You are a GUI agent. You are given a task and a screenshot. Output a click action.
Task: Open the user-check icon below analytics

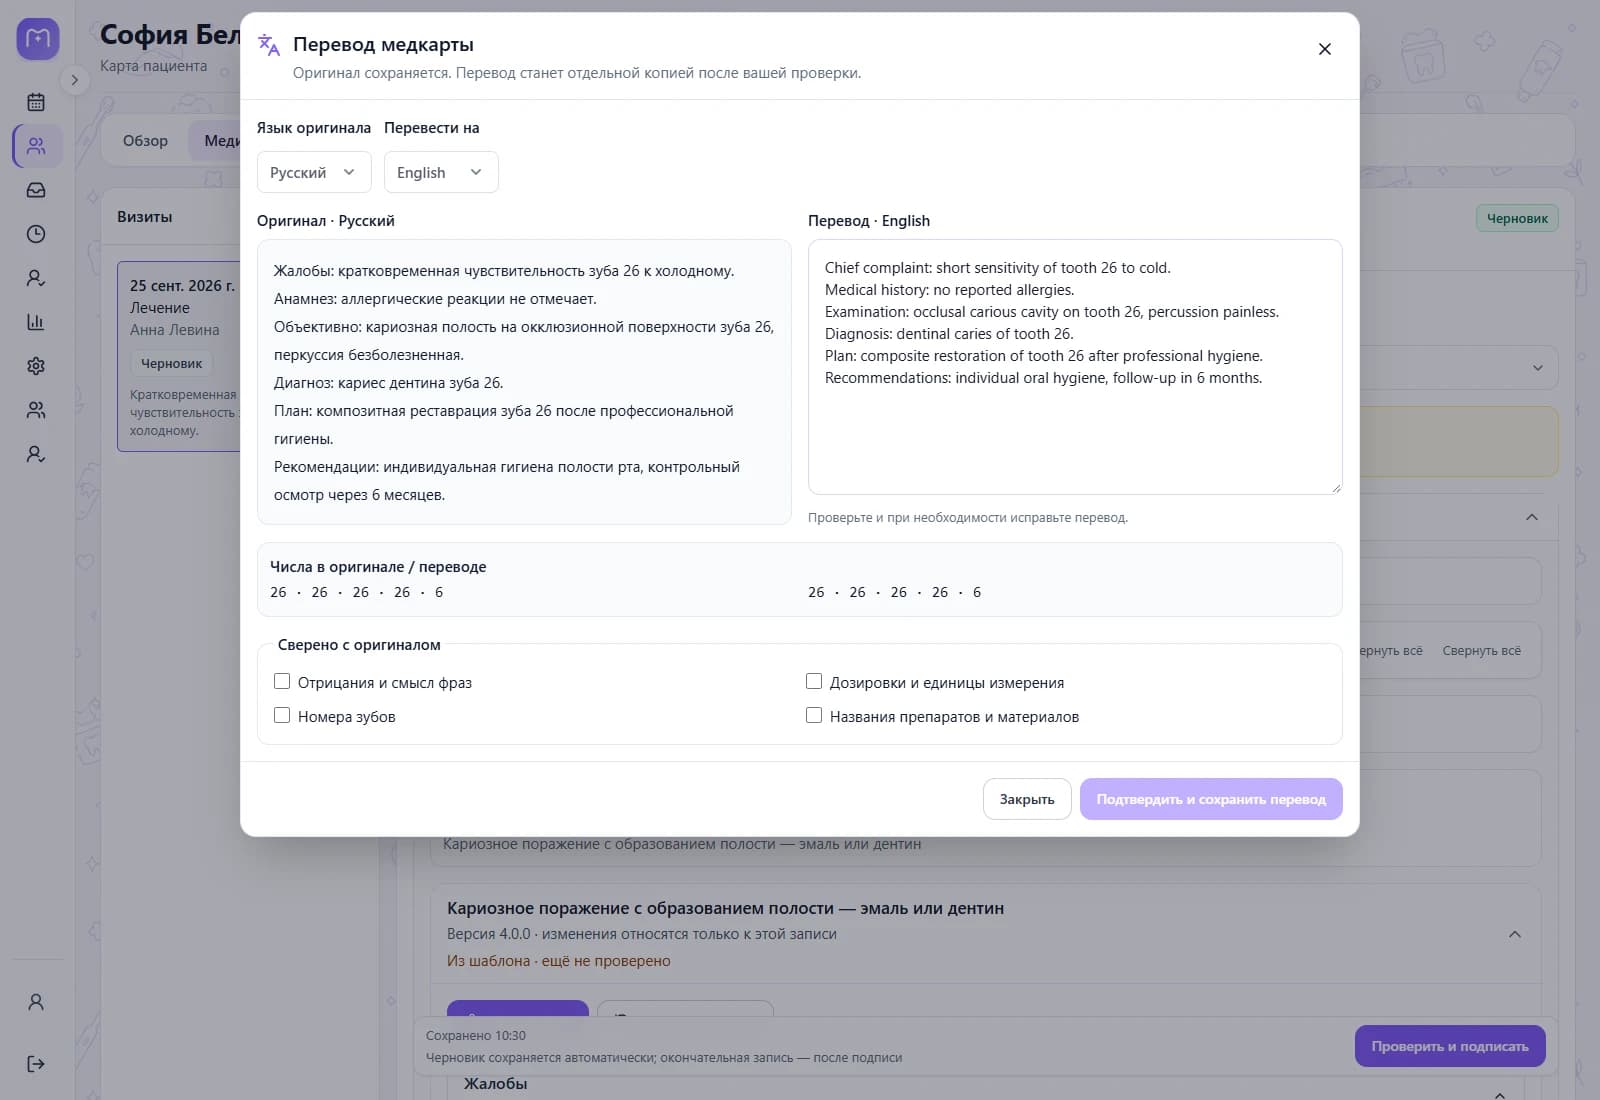pos(36,278)
